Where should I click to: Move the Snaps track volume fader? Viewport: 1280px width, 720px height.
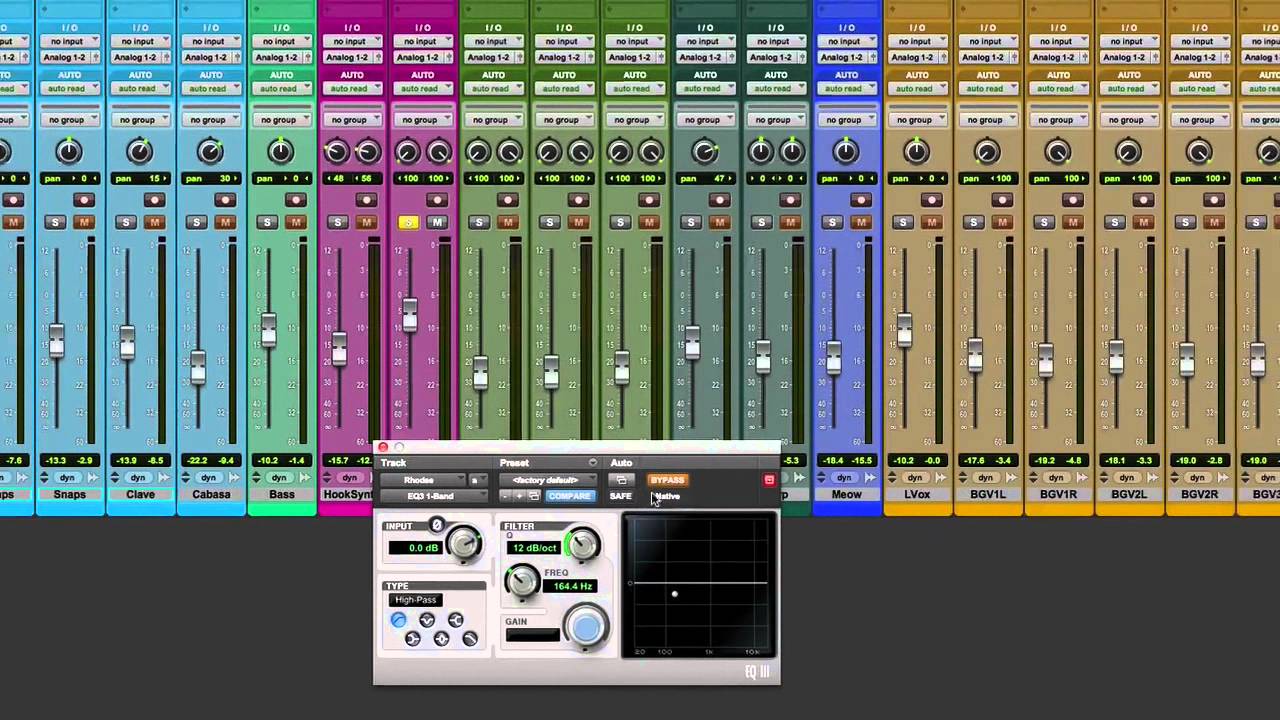pyautogui.click(x=56, y=341)
